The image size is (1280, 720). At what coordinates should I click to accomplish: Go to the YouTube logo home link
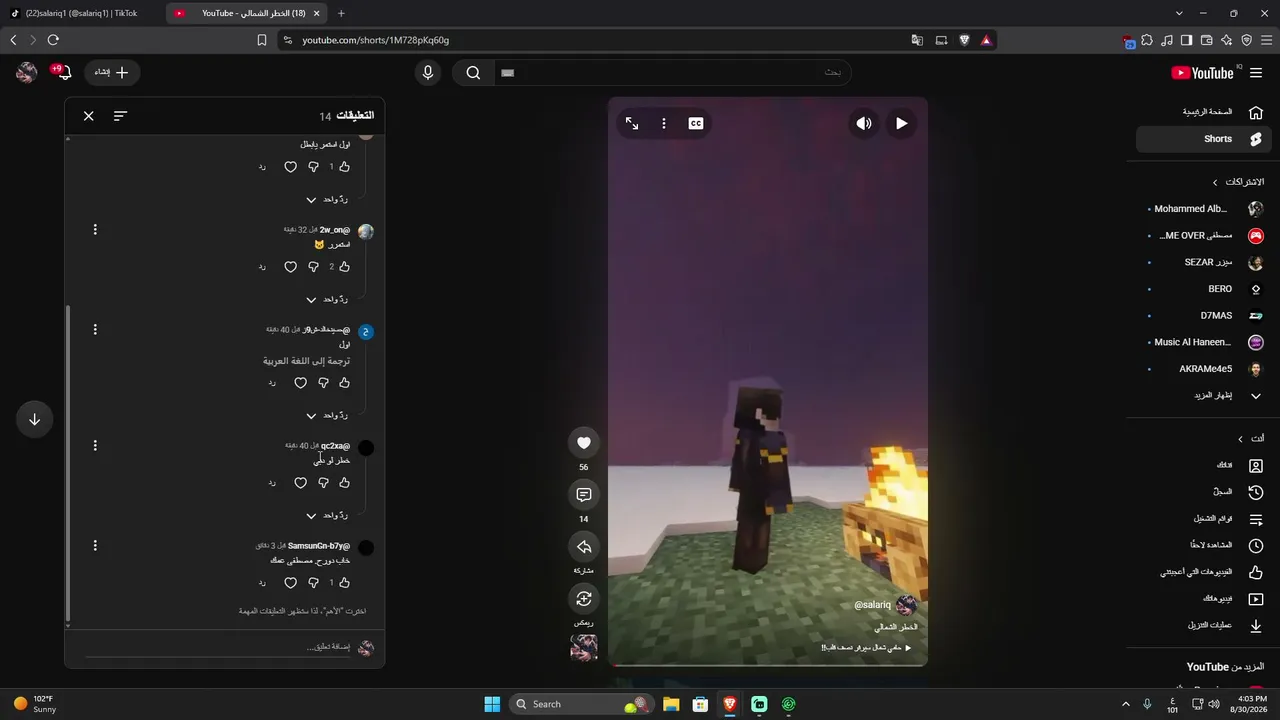point(1203,73)
